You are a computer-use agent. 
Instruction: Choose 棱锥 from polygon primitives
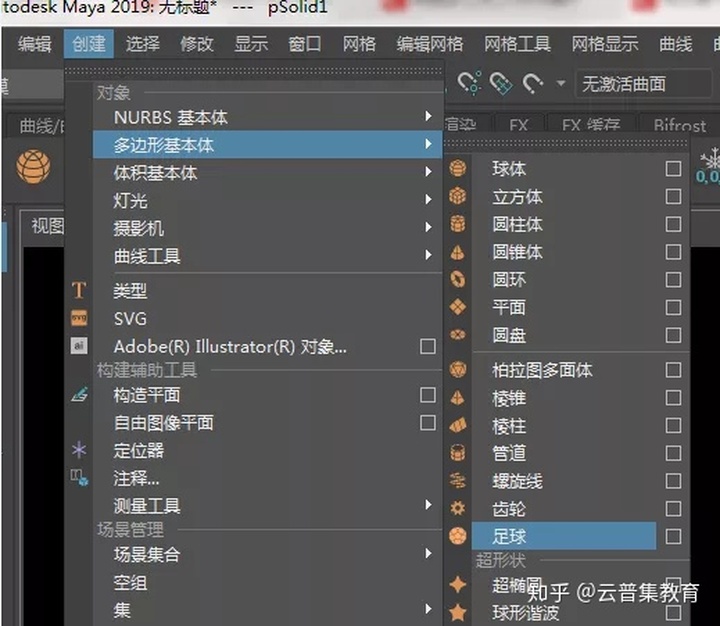coord(509,398)
